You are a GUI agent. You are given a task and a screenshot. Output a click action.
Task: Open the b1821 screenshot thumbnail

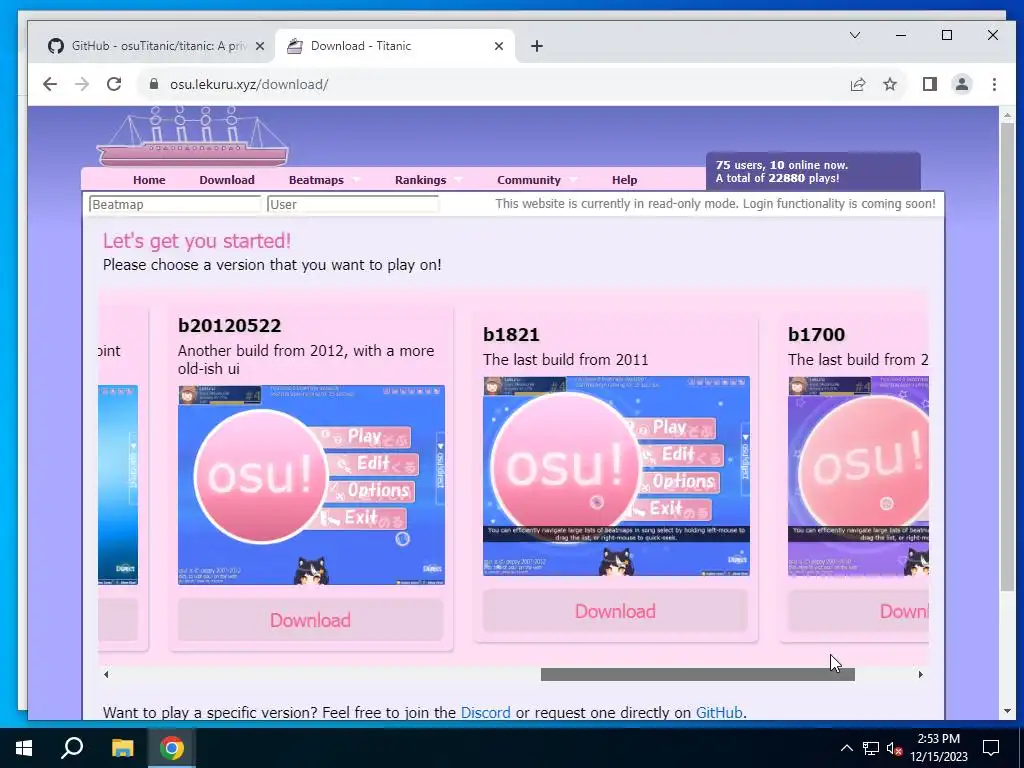[x=616, y=476]
